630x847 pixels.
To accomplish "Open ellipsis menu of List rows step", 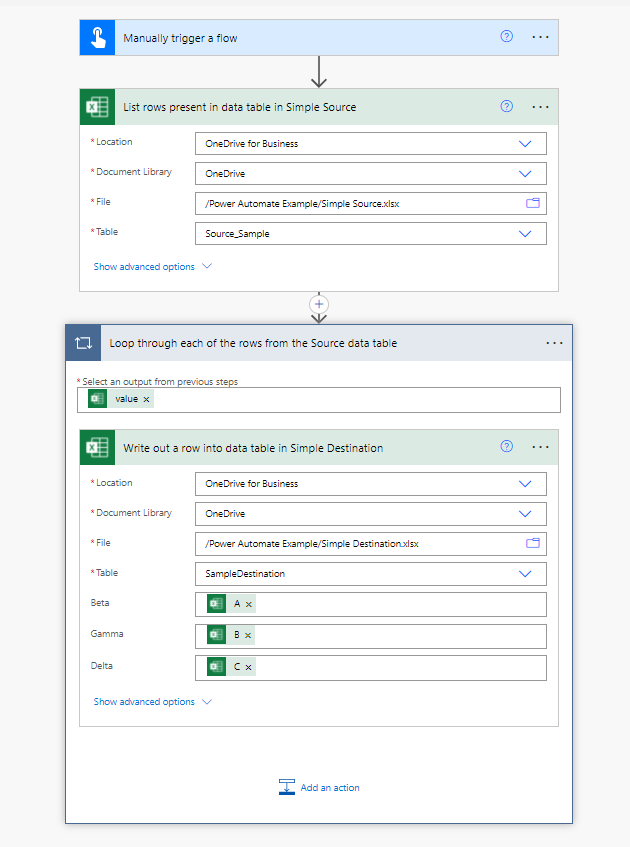I will [x=540, y=107].
